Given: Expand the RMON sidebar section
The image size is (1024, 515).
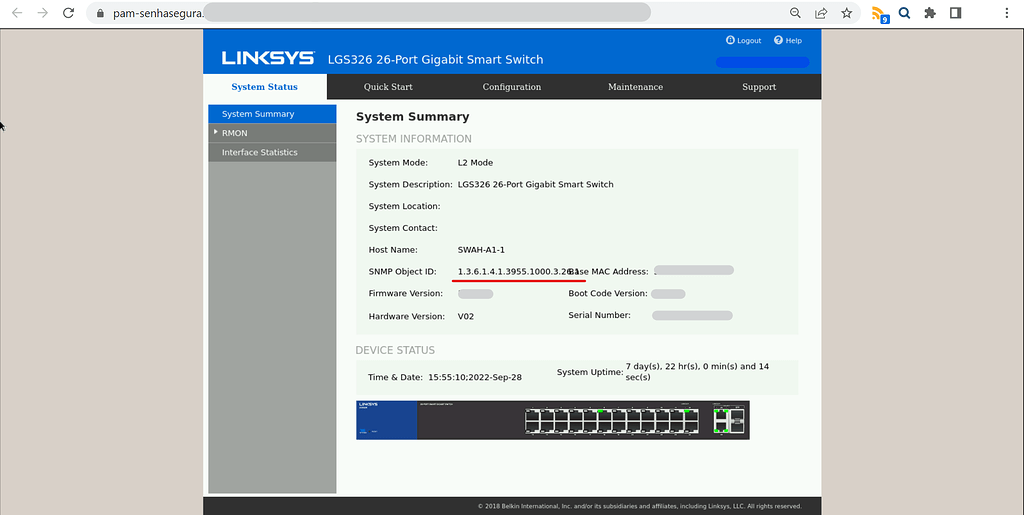Looking at the screenshot, I should coord(272,133).
